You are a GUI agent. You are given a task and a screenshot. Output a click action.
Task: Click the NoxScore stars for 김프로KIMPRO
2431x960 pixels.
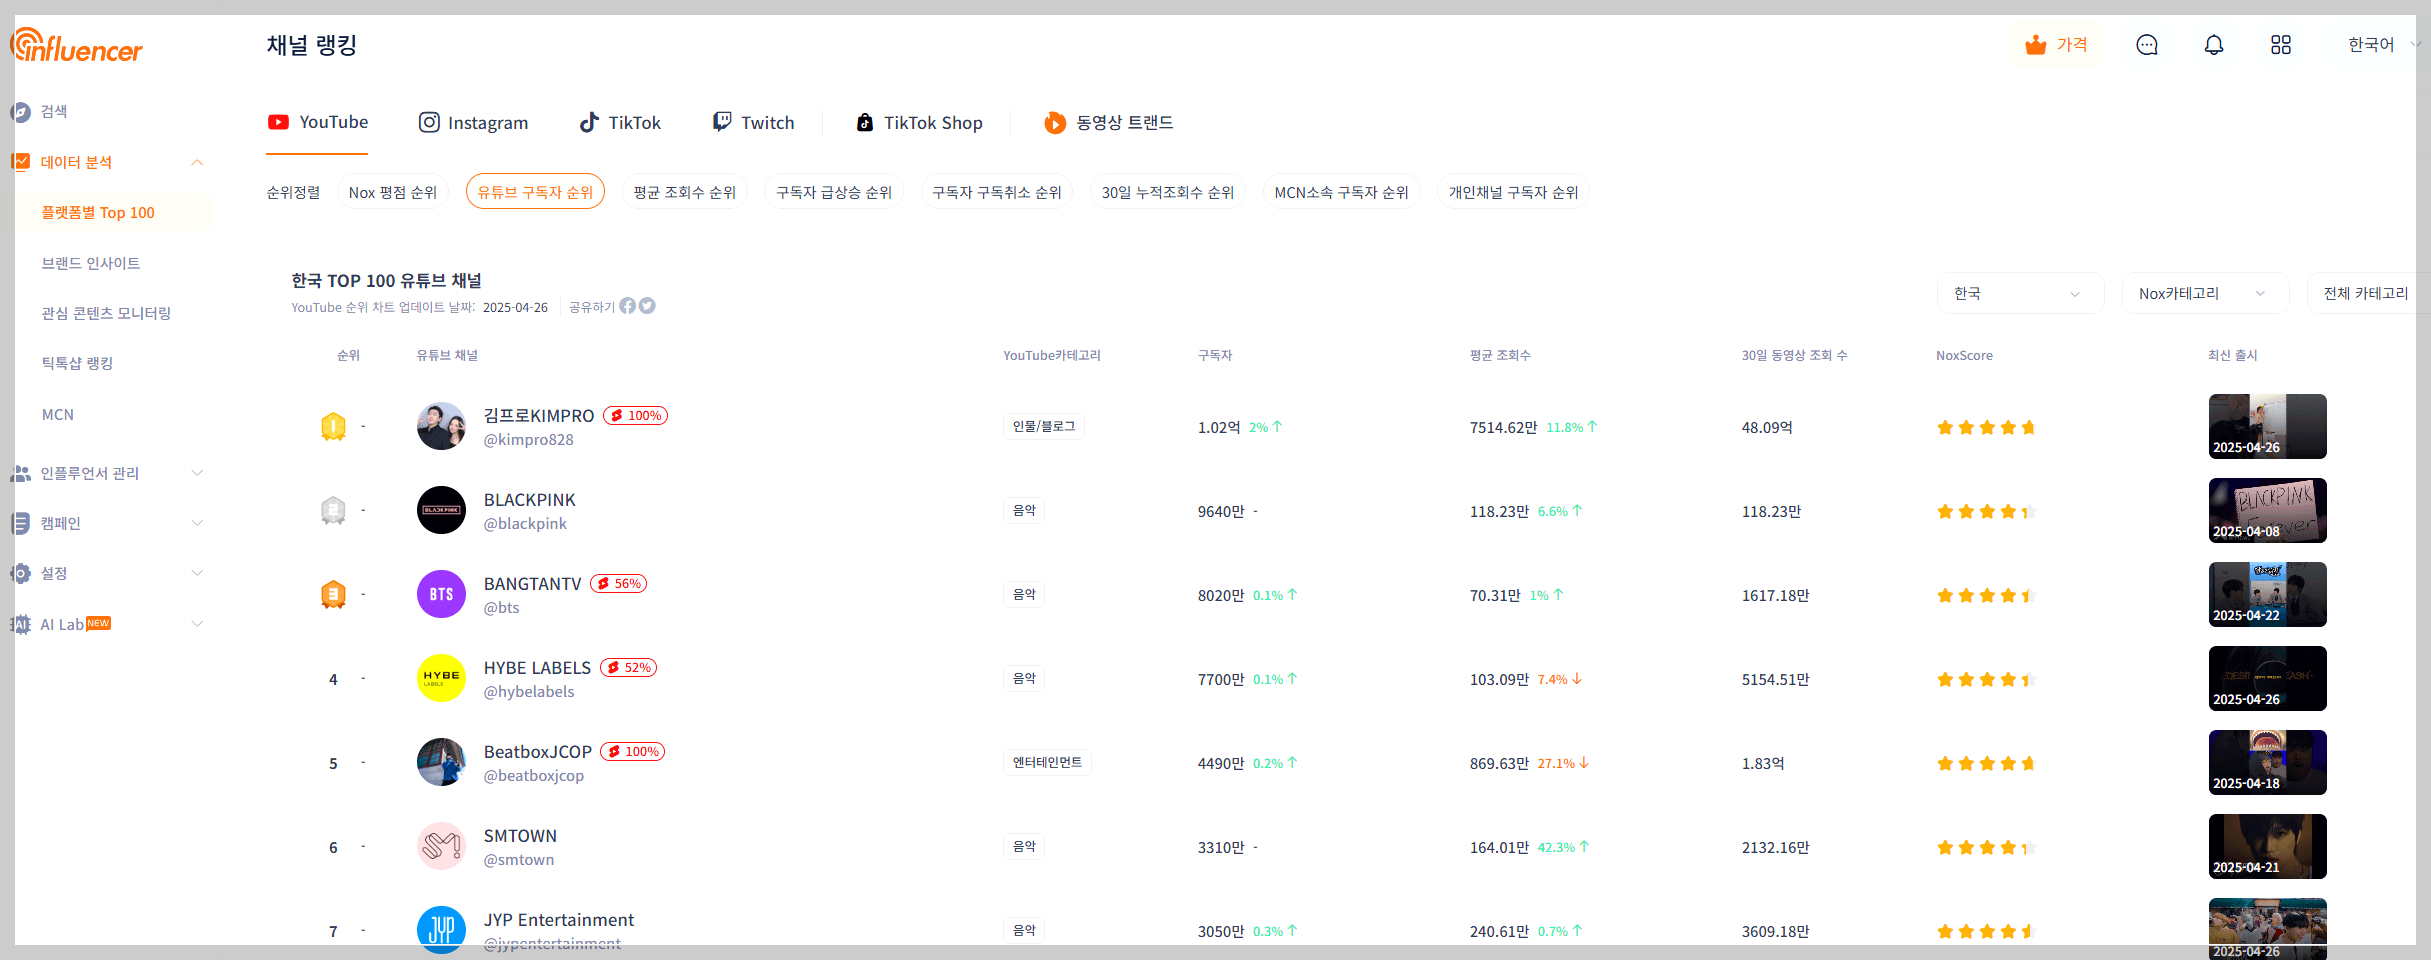click(x=1986, y=428)
